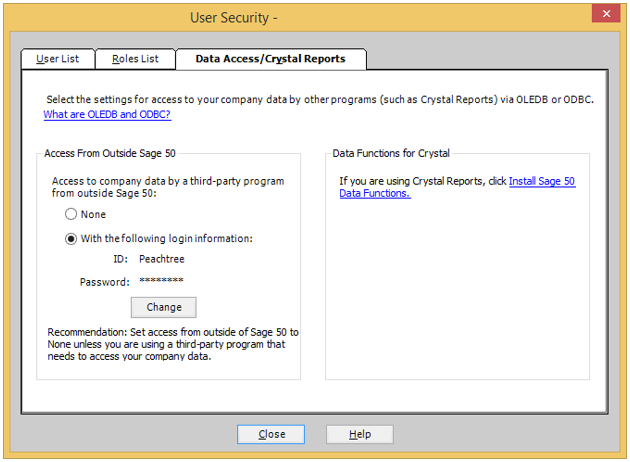Choose With the following login information option
630x462 pixels.
(71, 239)
